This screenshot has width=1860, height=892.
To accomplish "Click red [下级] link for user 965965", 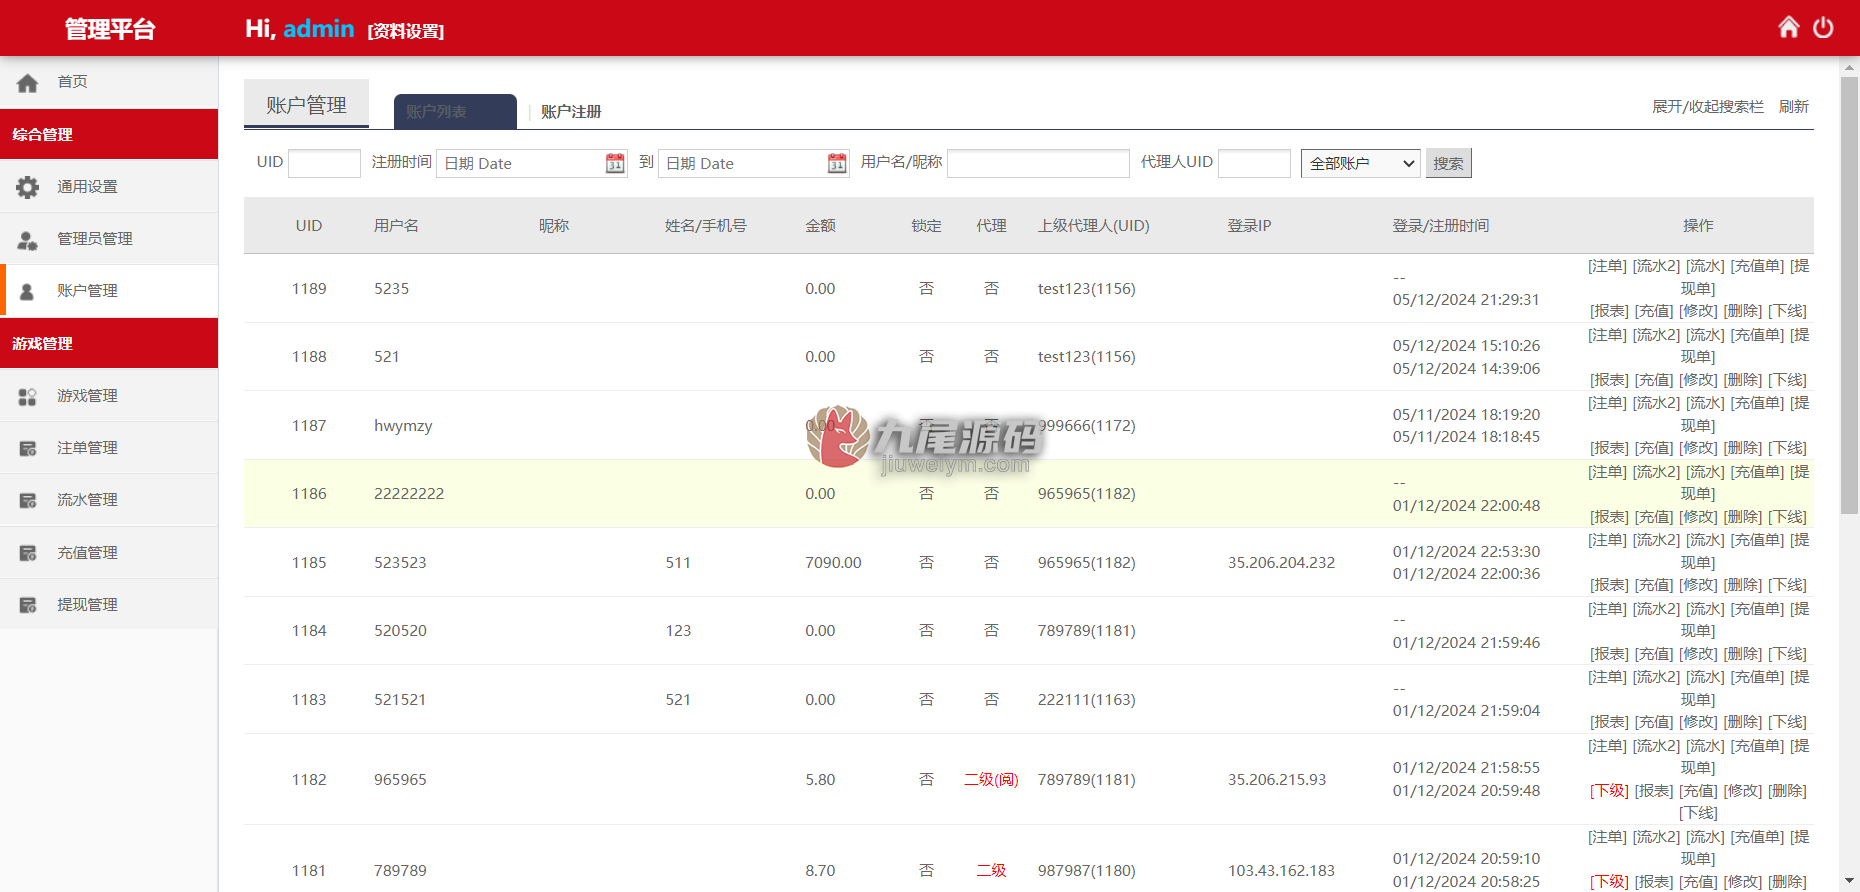I will [x=1610, y=791].
